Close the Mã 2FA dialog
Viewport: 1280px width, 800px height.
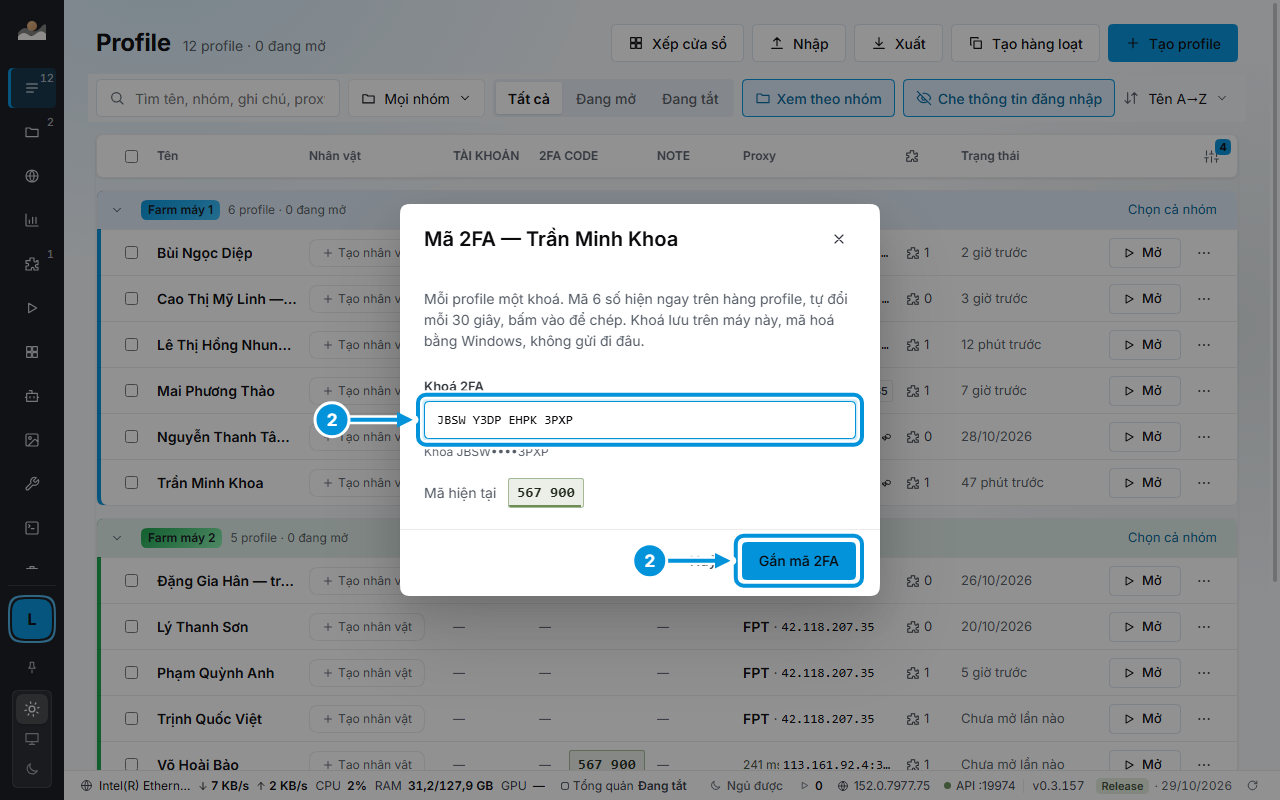click(x=839, y=239)
